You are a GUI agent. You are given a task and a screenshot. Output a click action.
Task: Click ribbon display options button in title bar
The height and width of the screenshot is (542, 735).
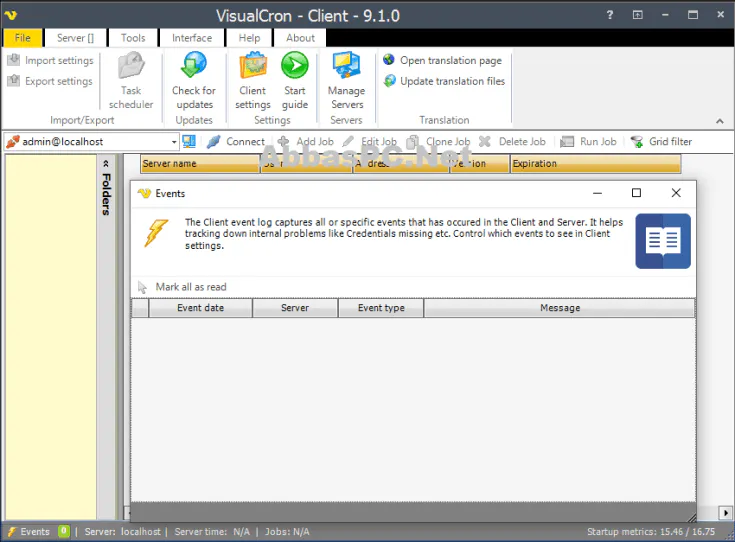638,15
